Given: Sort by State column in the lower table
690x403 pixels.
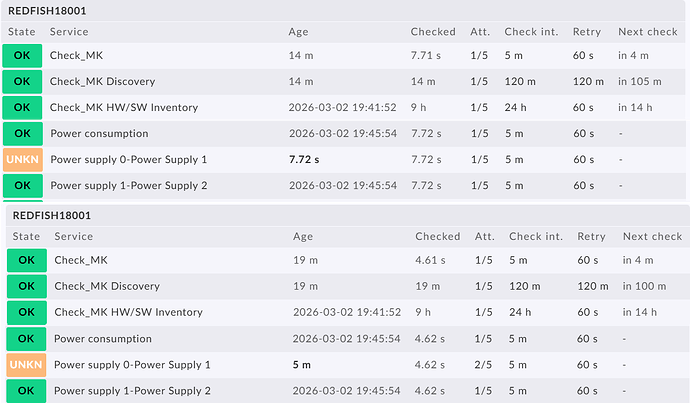Looking at the screenshot, I should click(26, 236).
